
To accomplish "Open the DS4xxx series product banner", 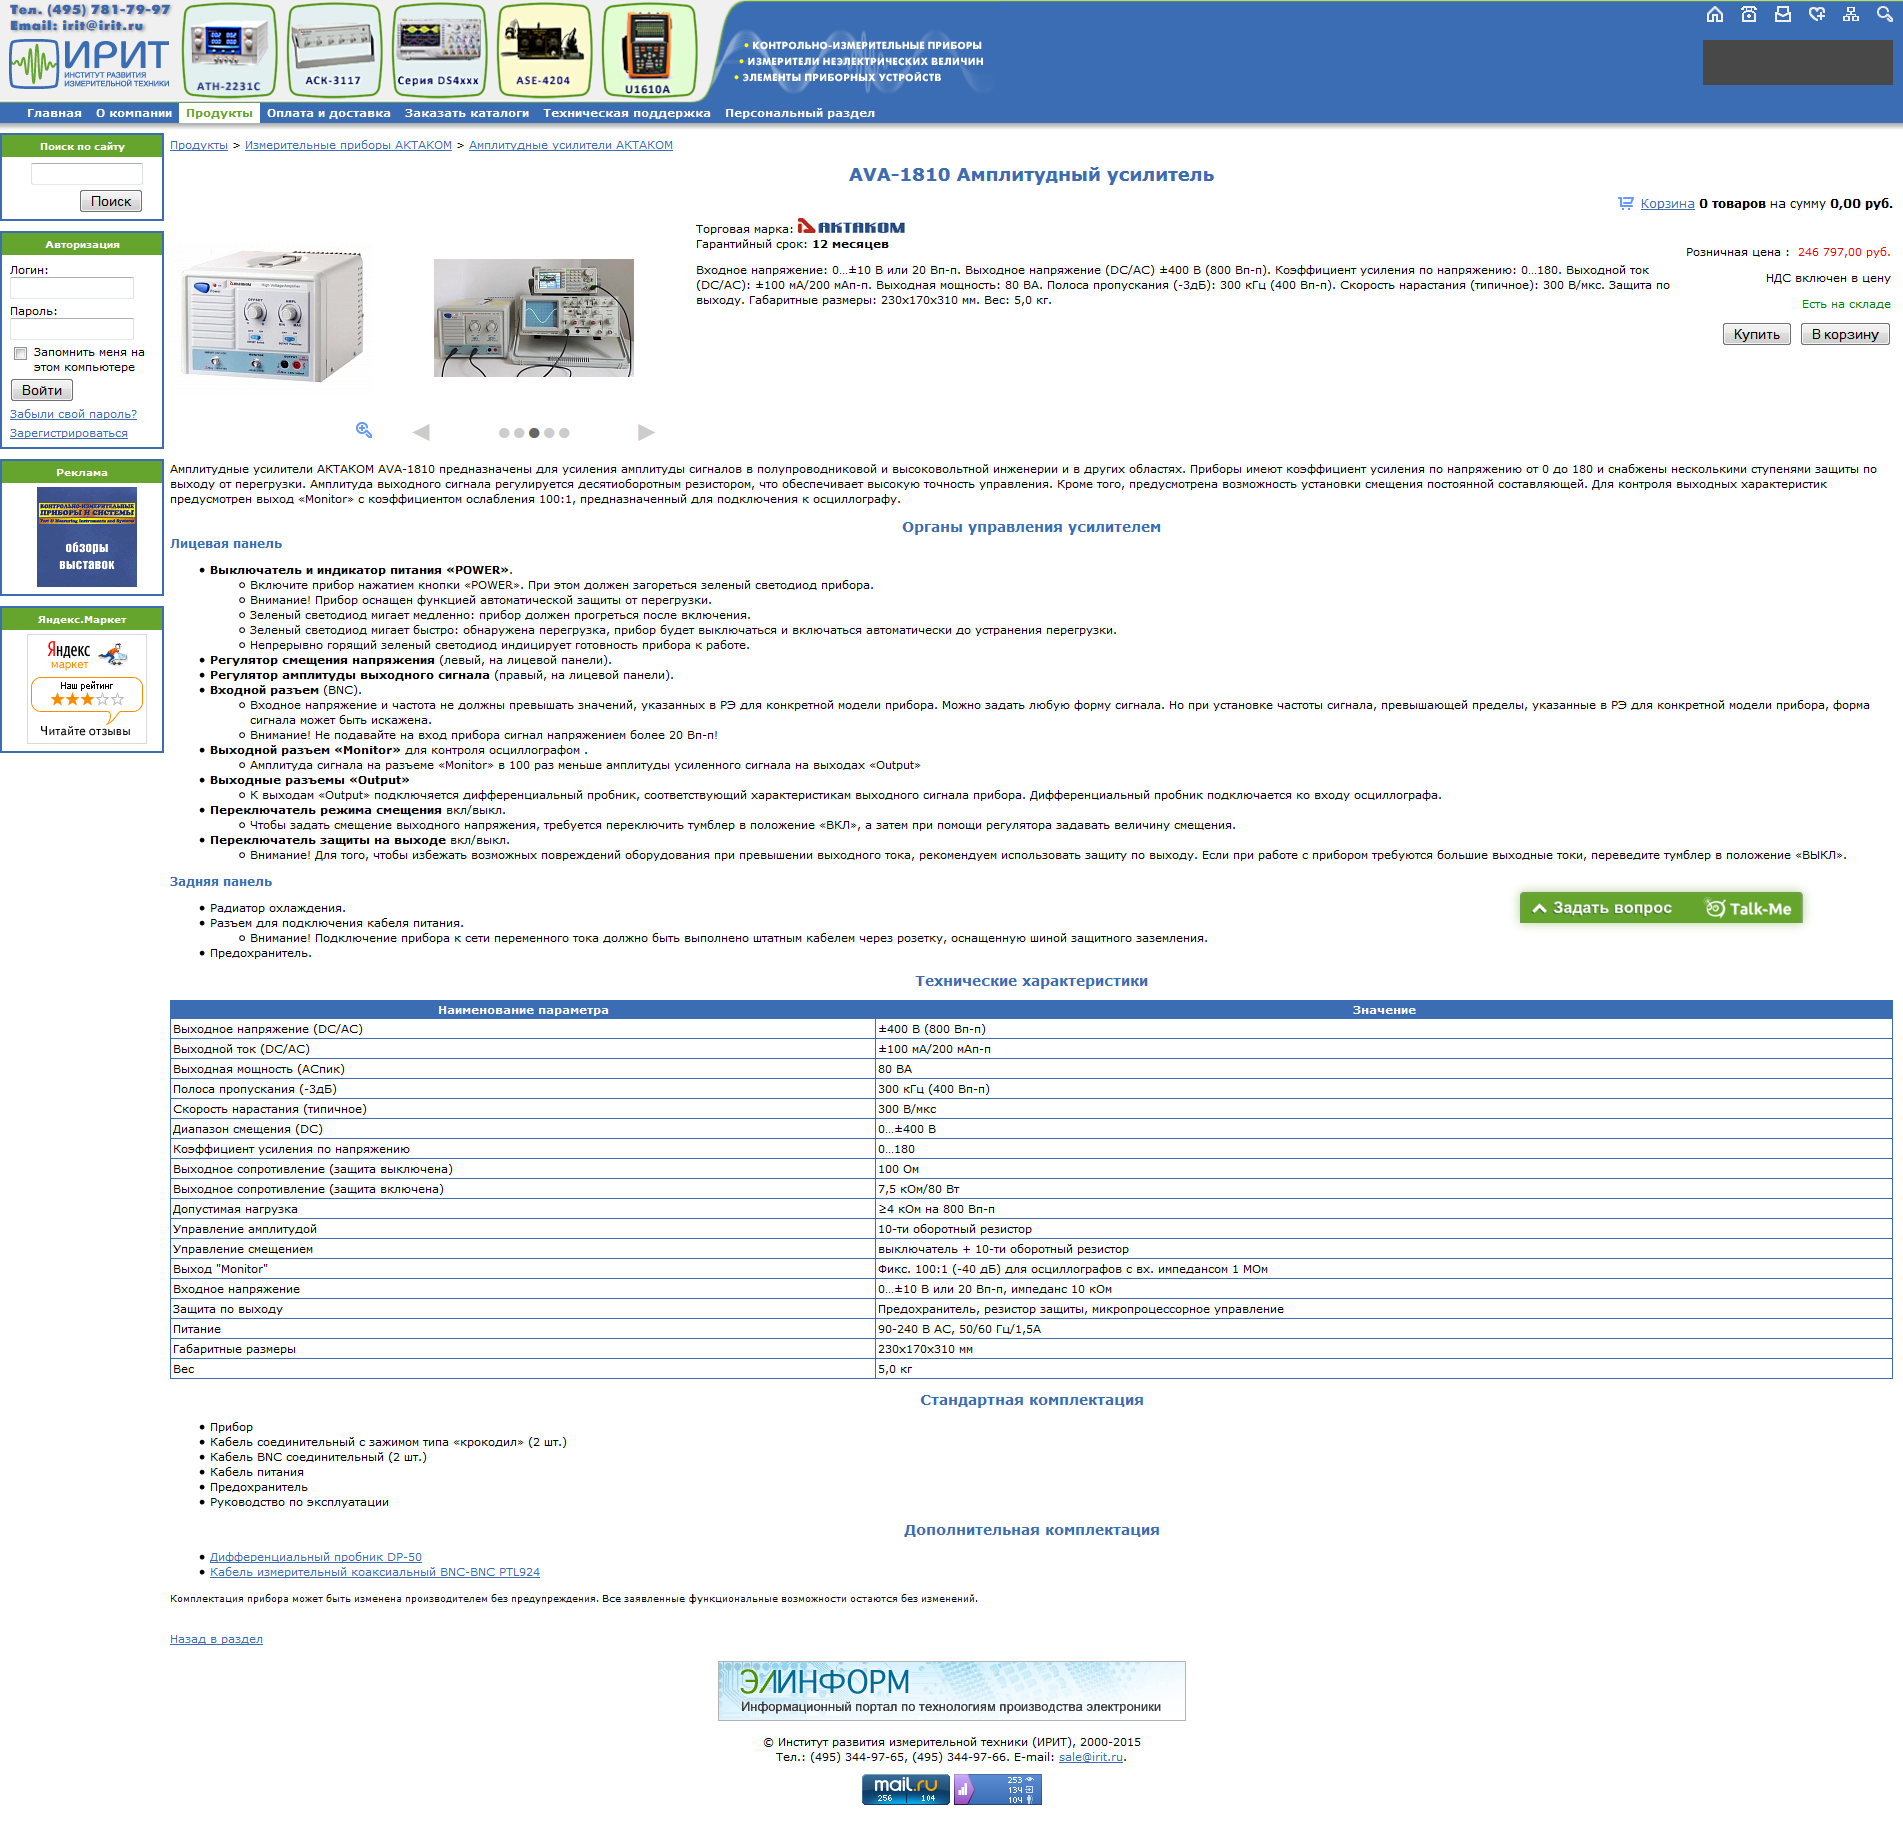I will pos(439,50).
